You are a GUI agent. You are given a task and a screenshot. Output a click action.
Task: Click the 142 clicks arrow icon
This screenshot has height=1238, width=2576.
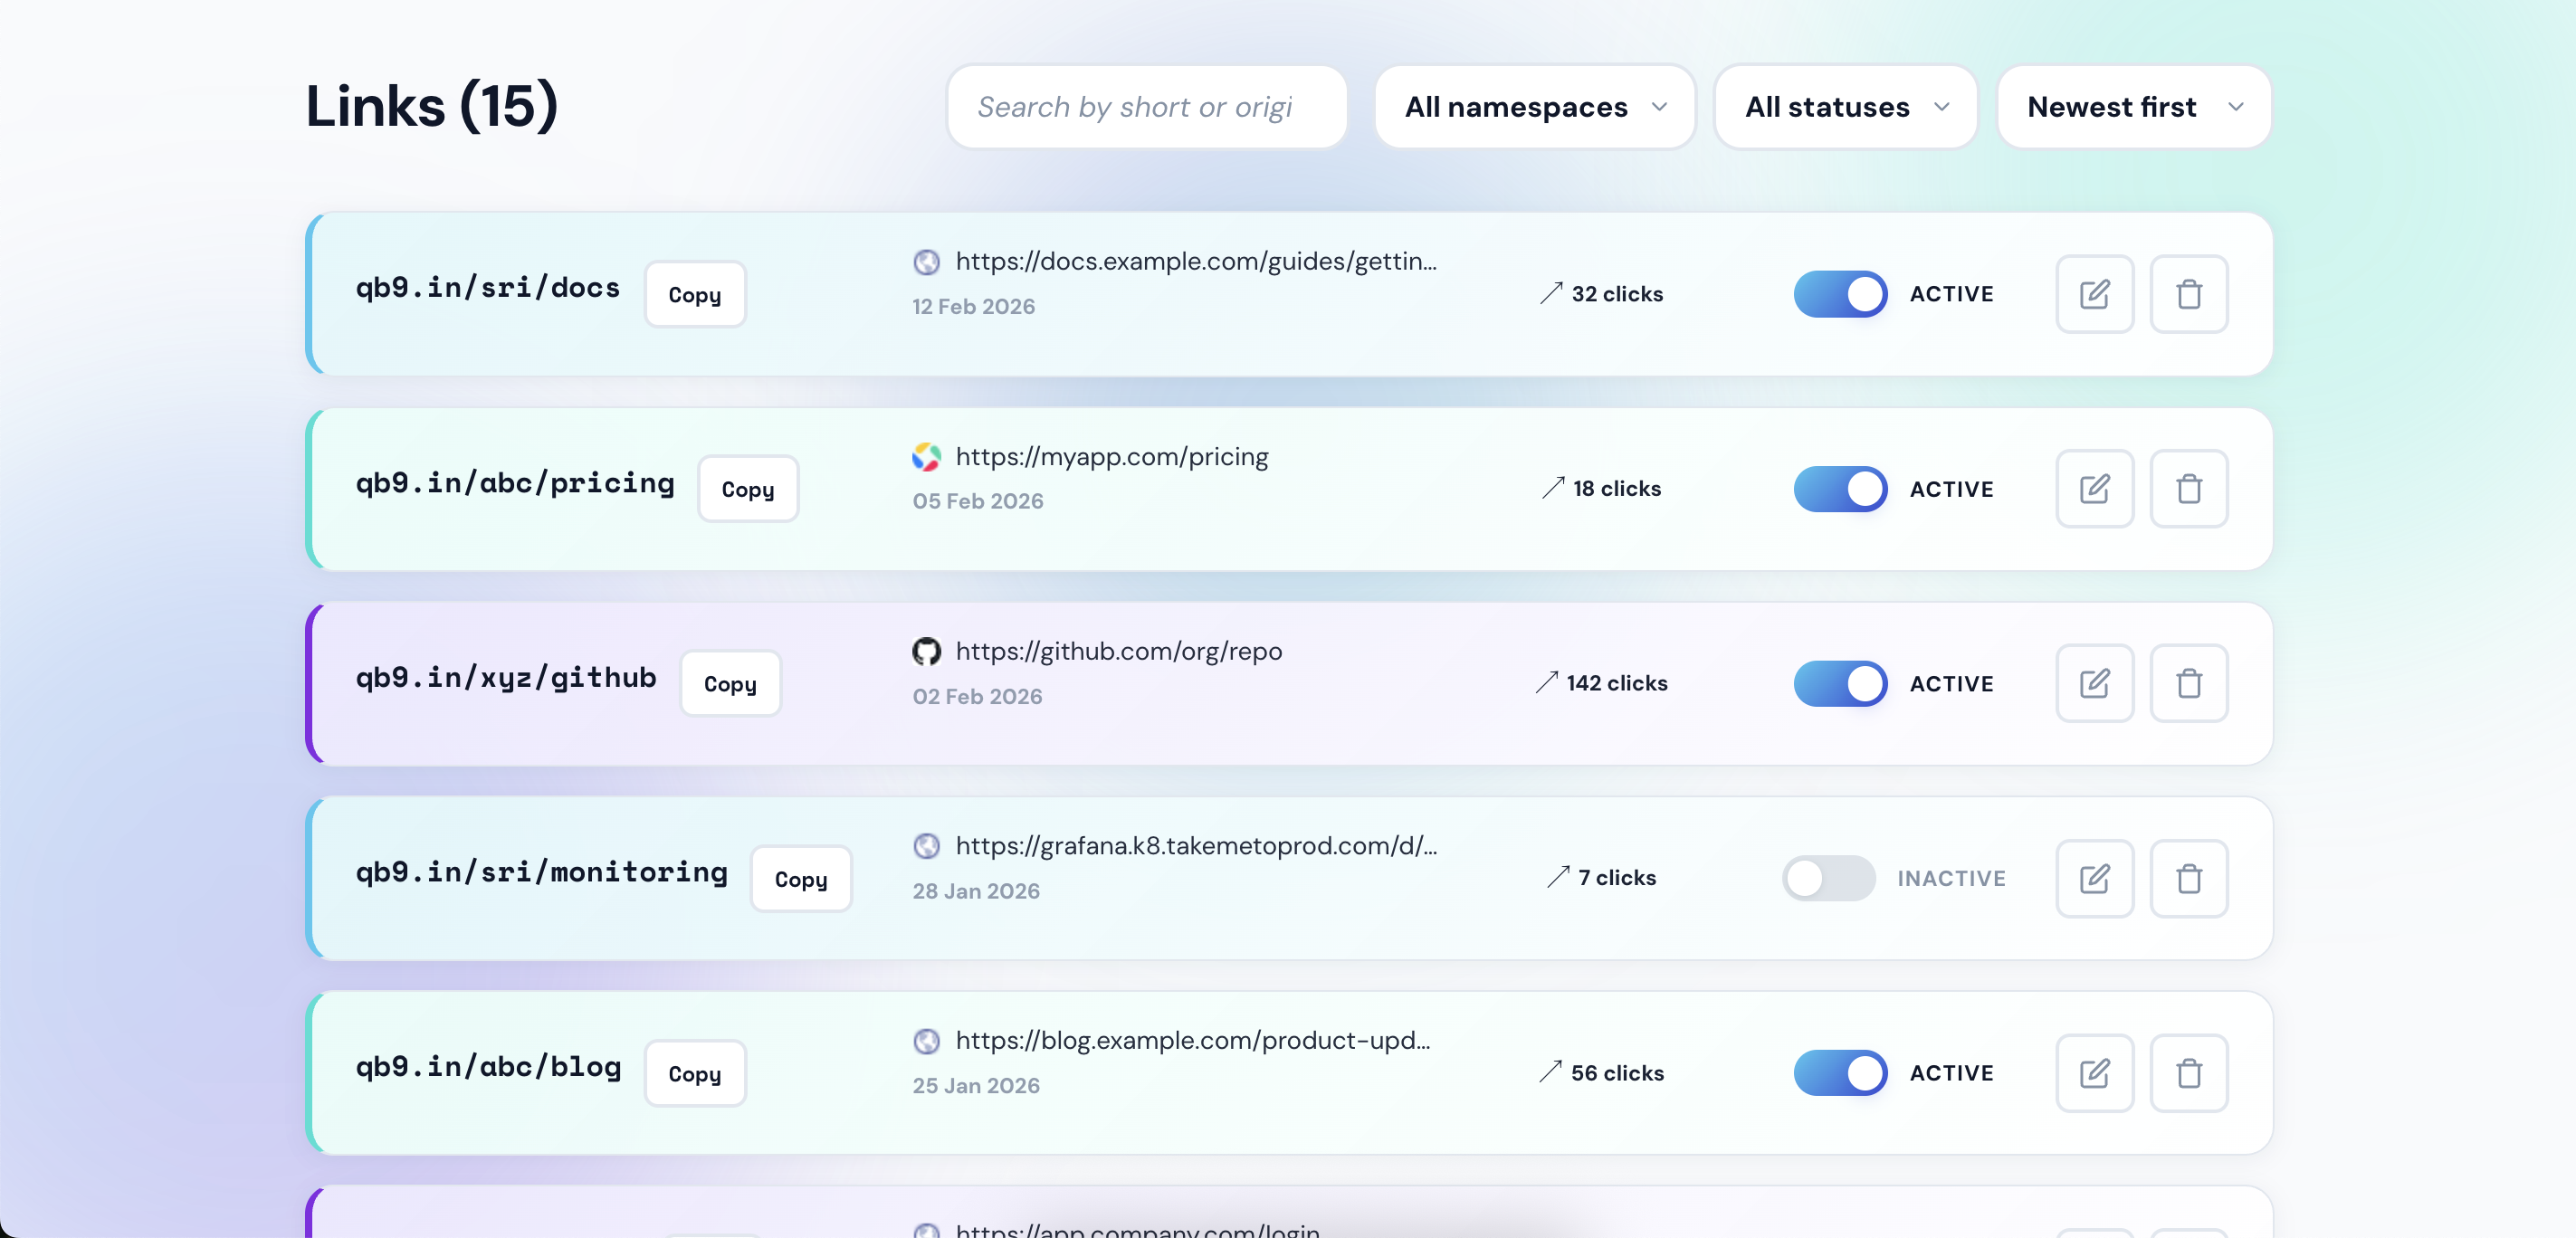[x=1546, y=682]
